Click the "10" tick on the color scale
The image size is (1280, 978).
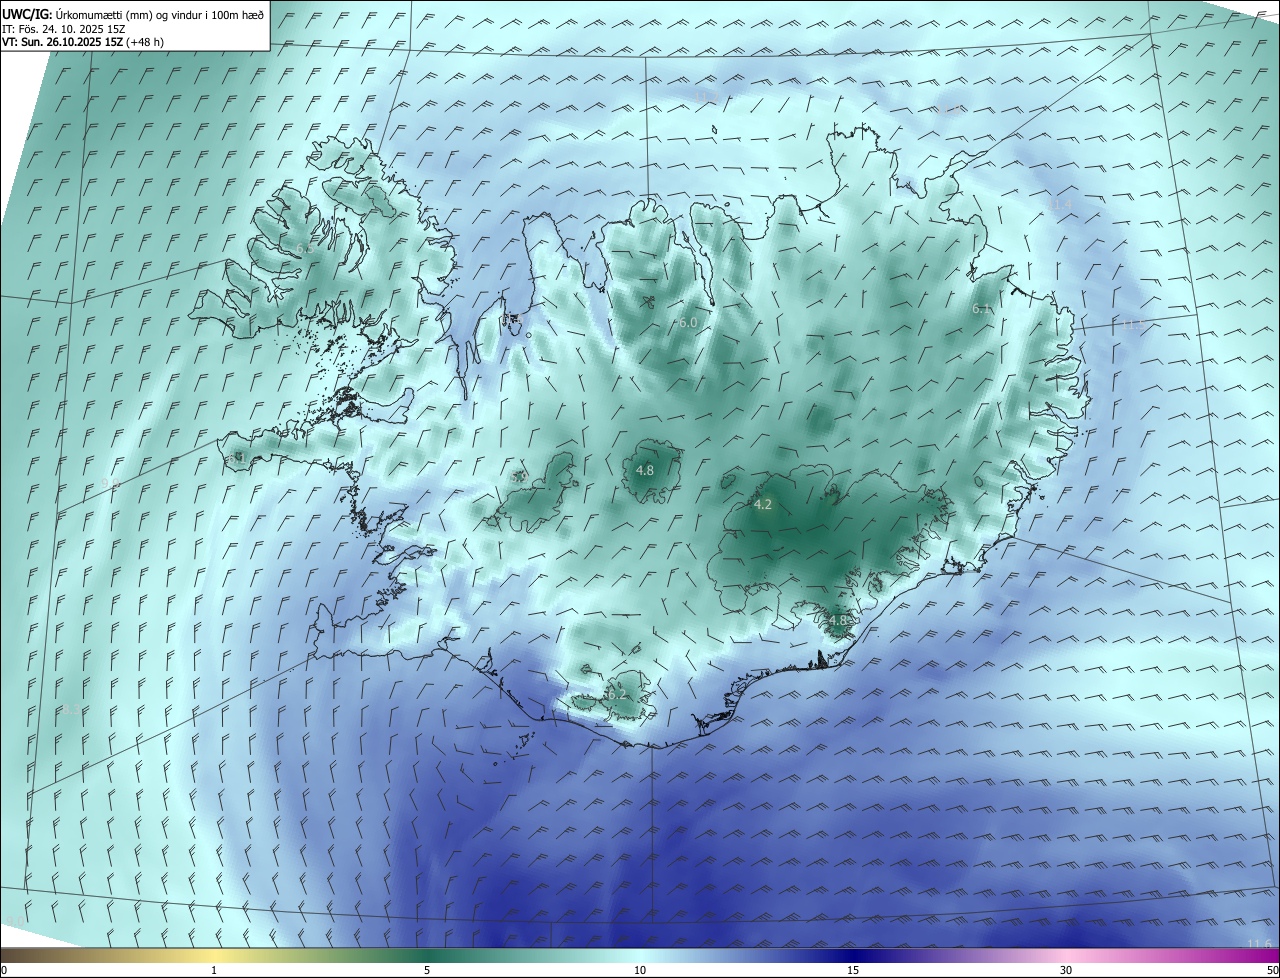640,970
